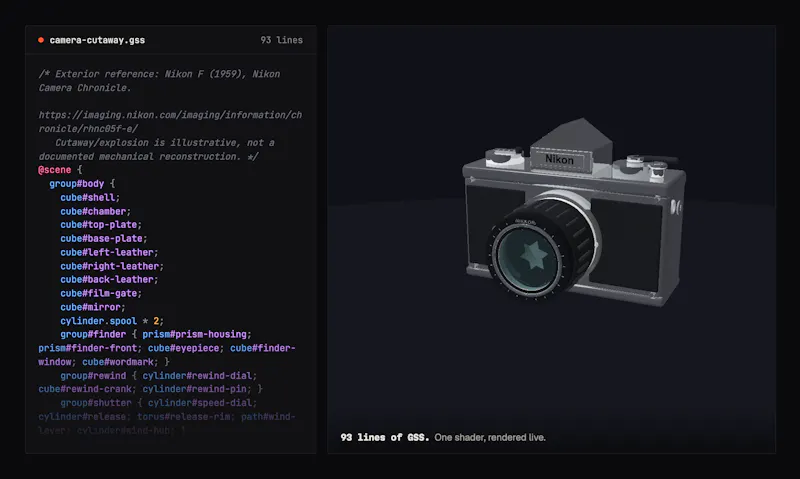Click group#finder in the code
Screen dimensions: 800x479
coord(93,335)
